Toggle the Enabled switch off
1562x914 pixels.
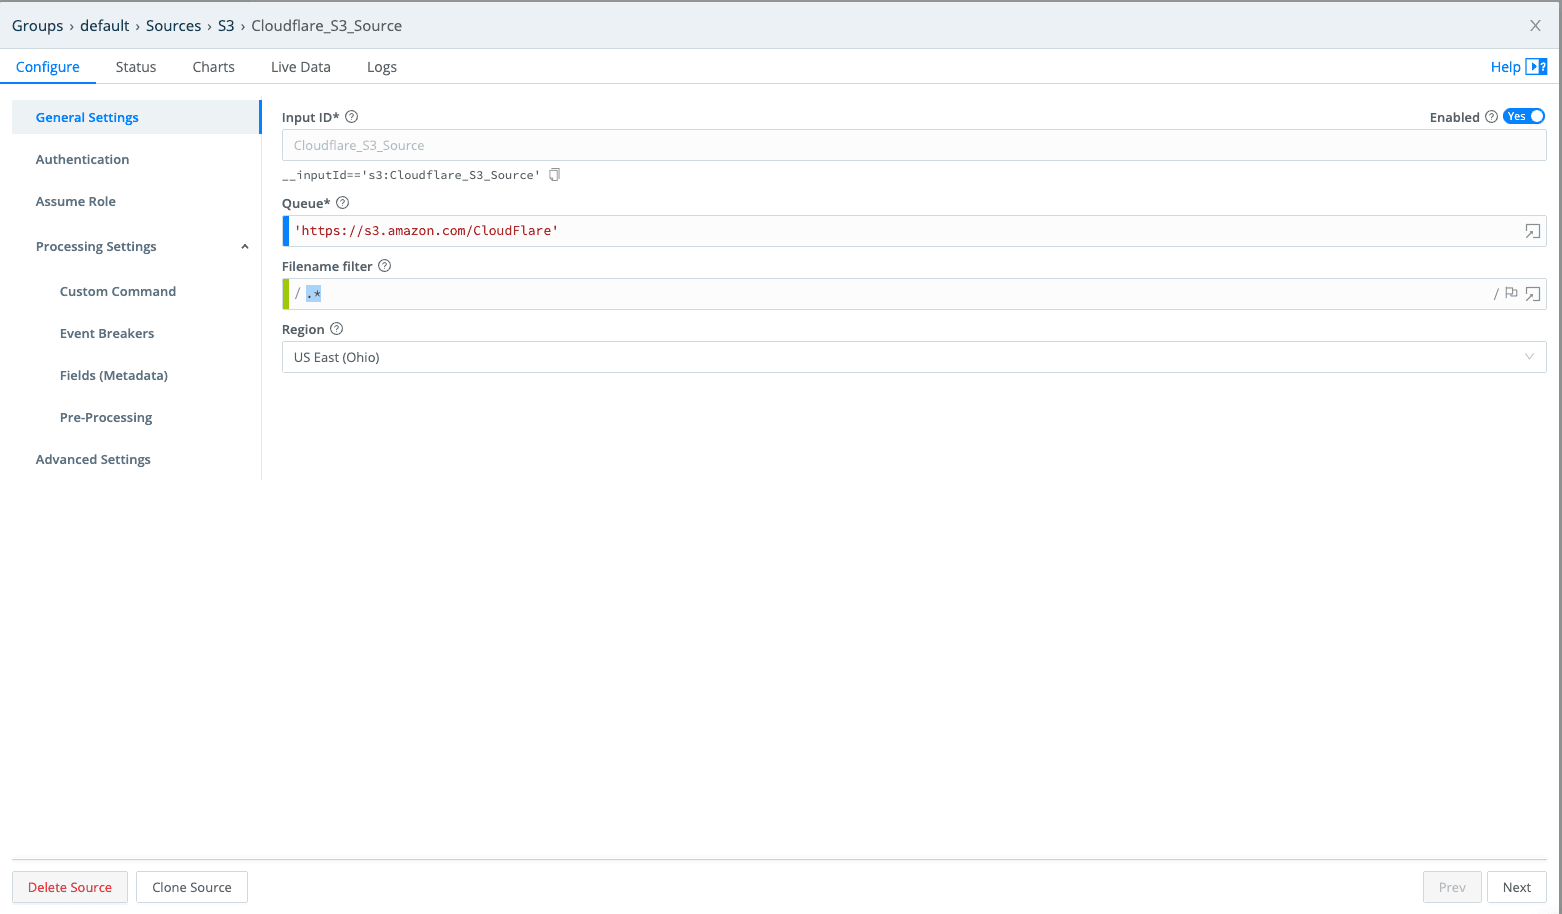[1524, 117]
